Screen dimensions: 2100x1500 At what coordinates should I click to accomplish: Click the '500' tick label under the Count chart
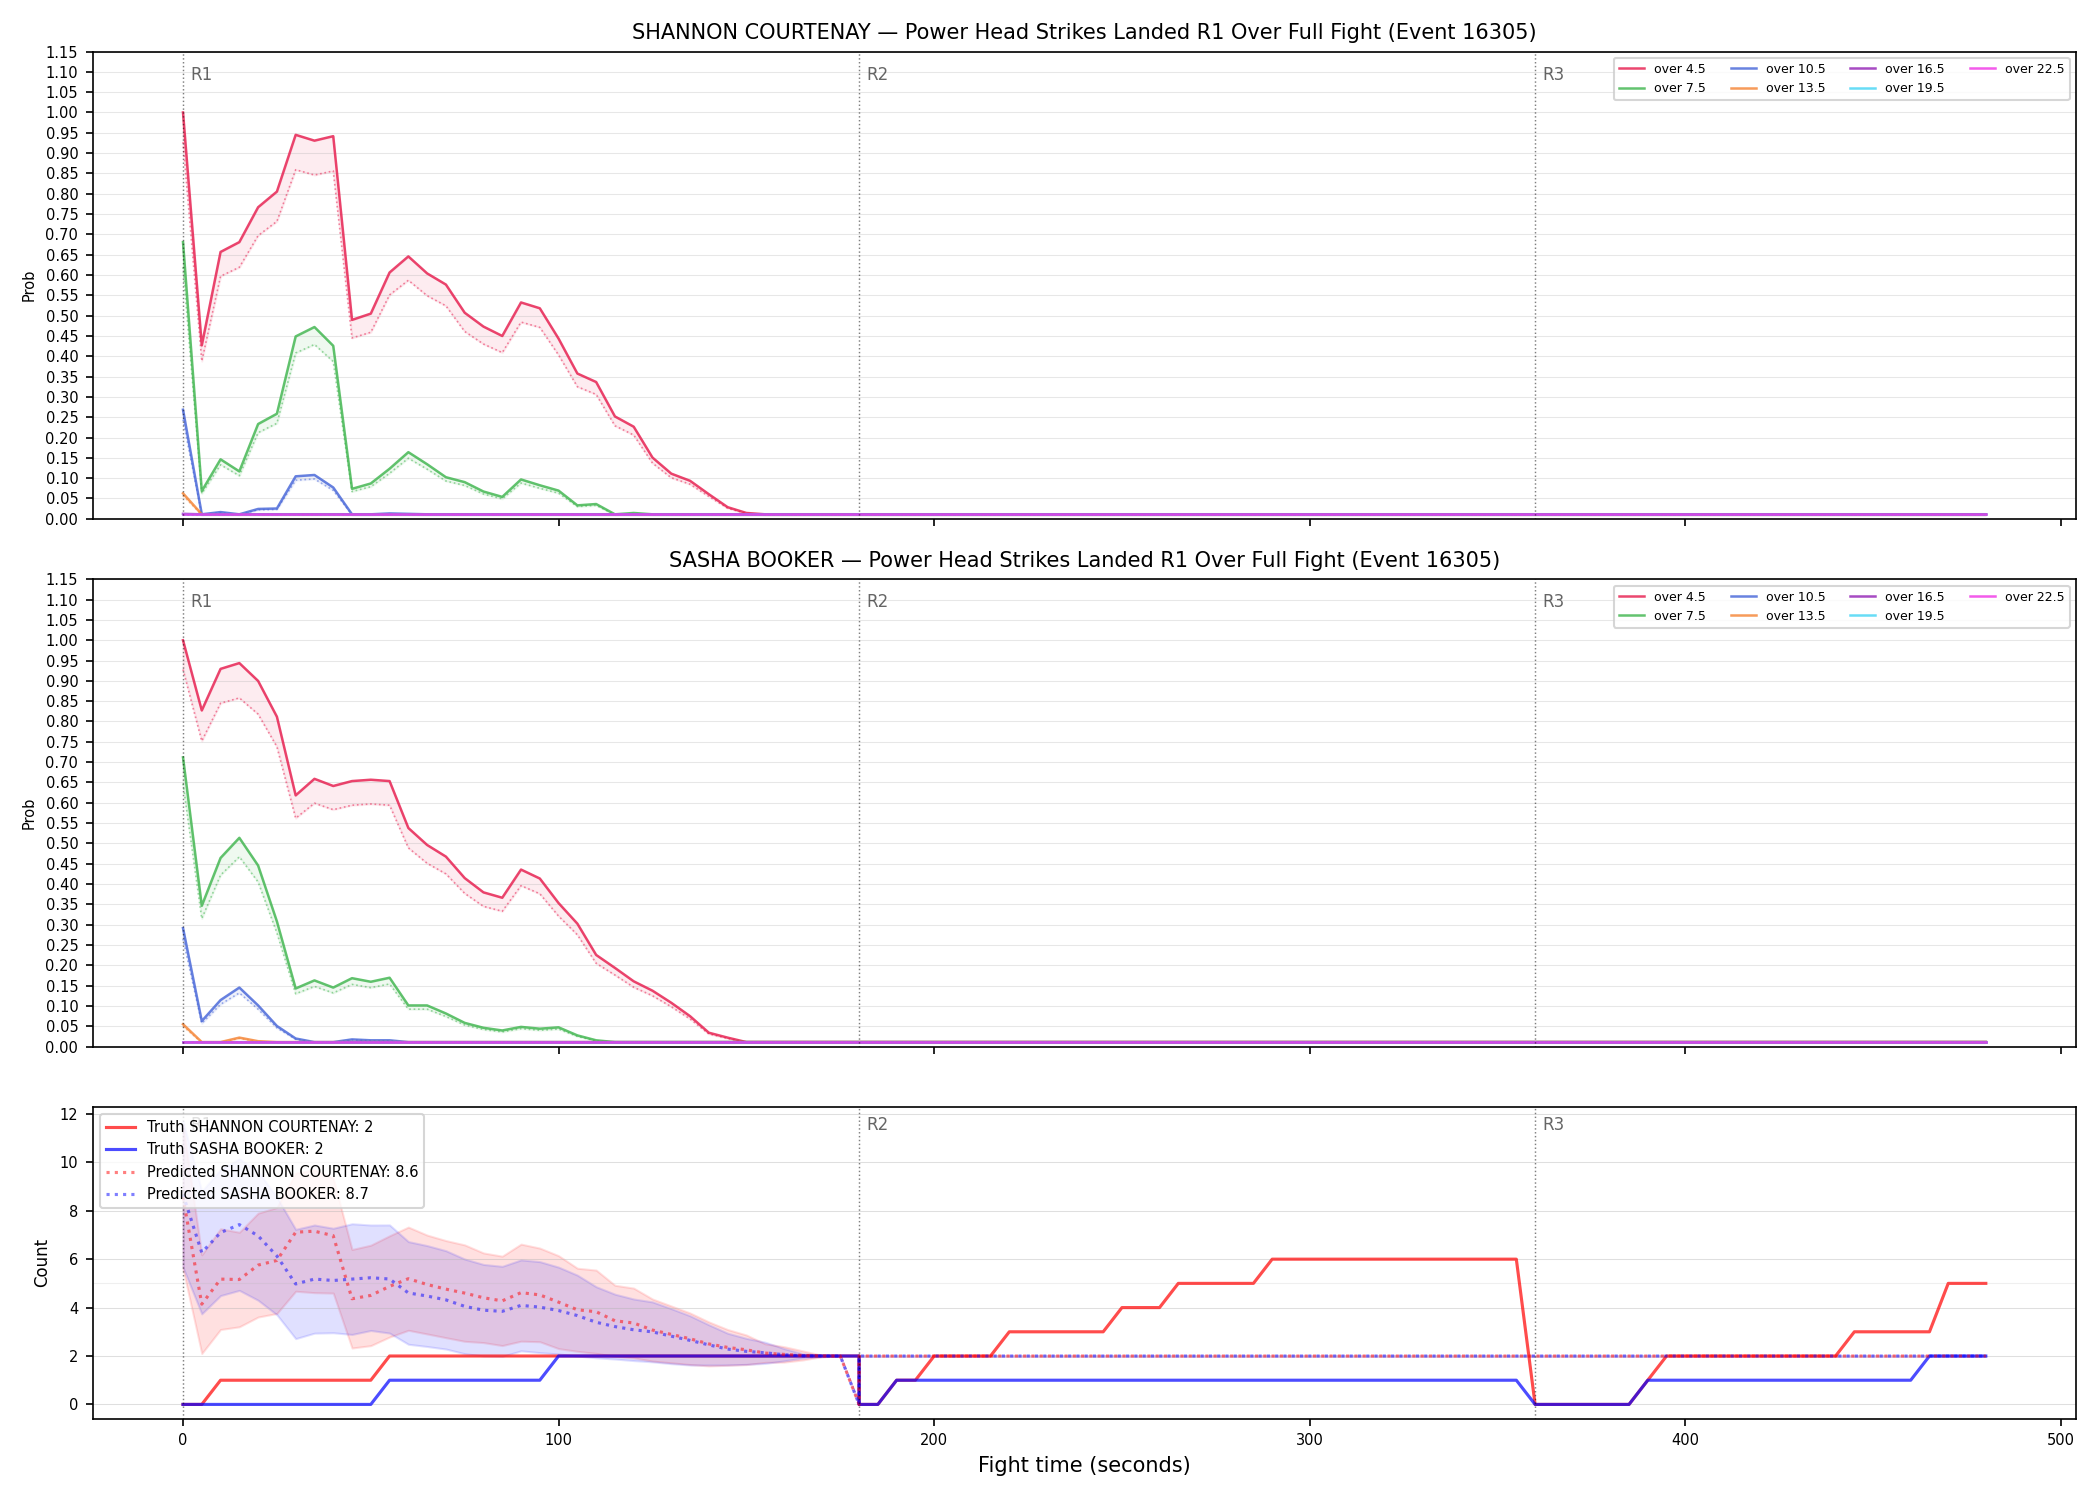click(x=2060, y=1440)
